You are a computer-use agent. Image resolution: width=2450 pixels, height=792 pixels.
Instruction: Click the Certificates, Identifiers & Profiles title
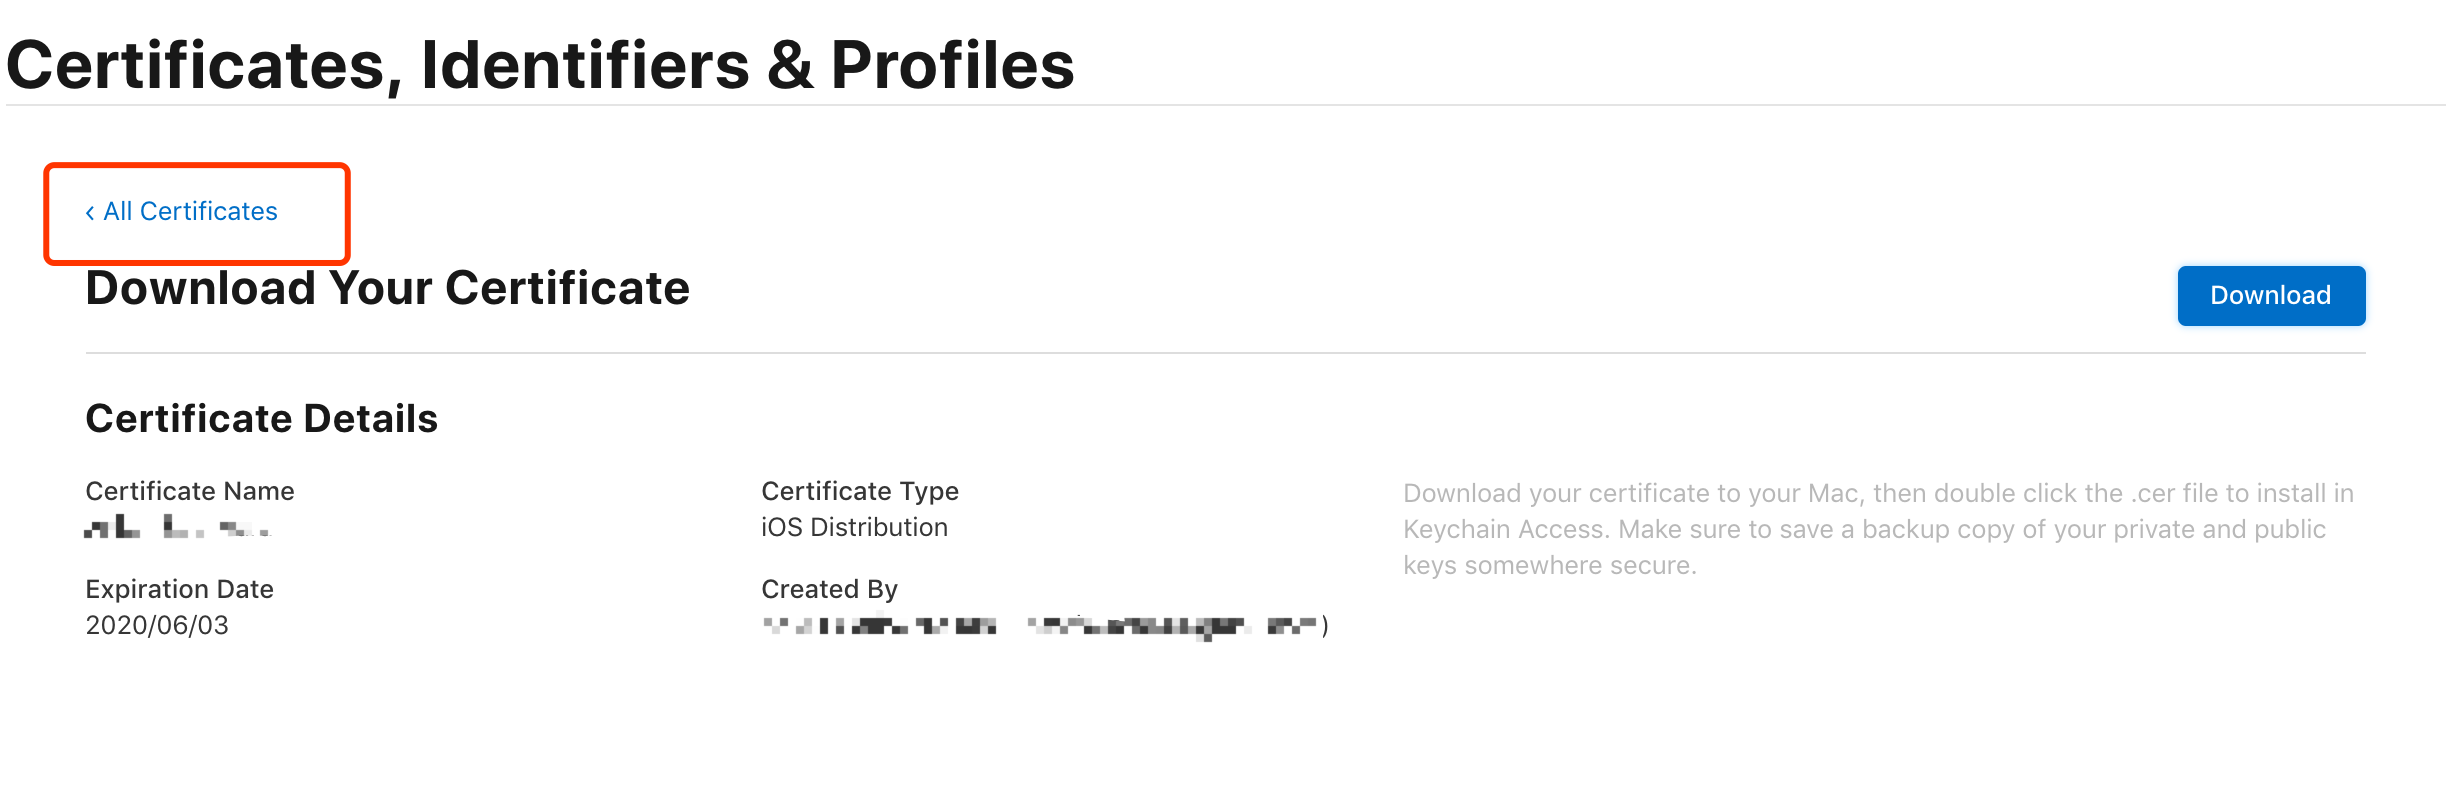tap(540, 65)
